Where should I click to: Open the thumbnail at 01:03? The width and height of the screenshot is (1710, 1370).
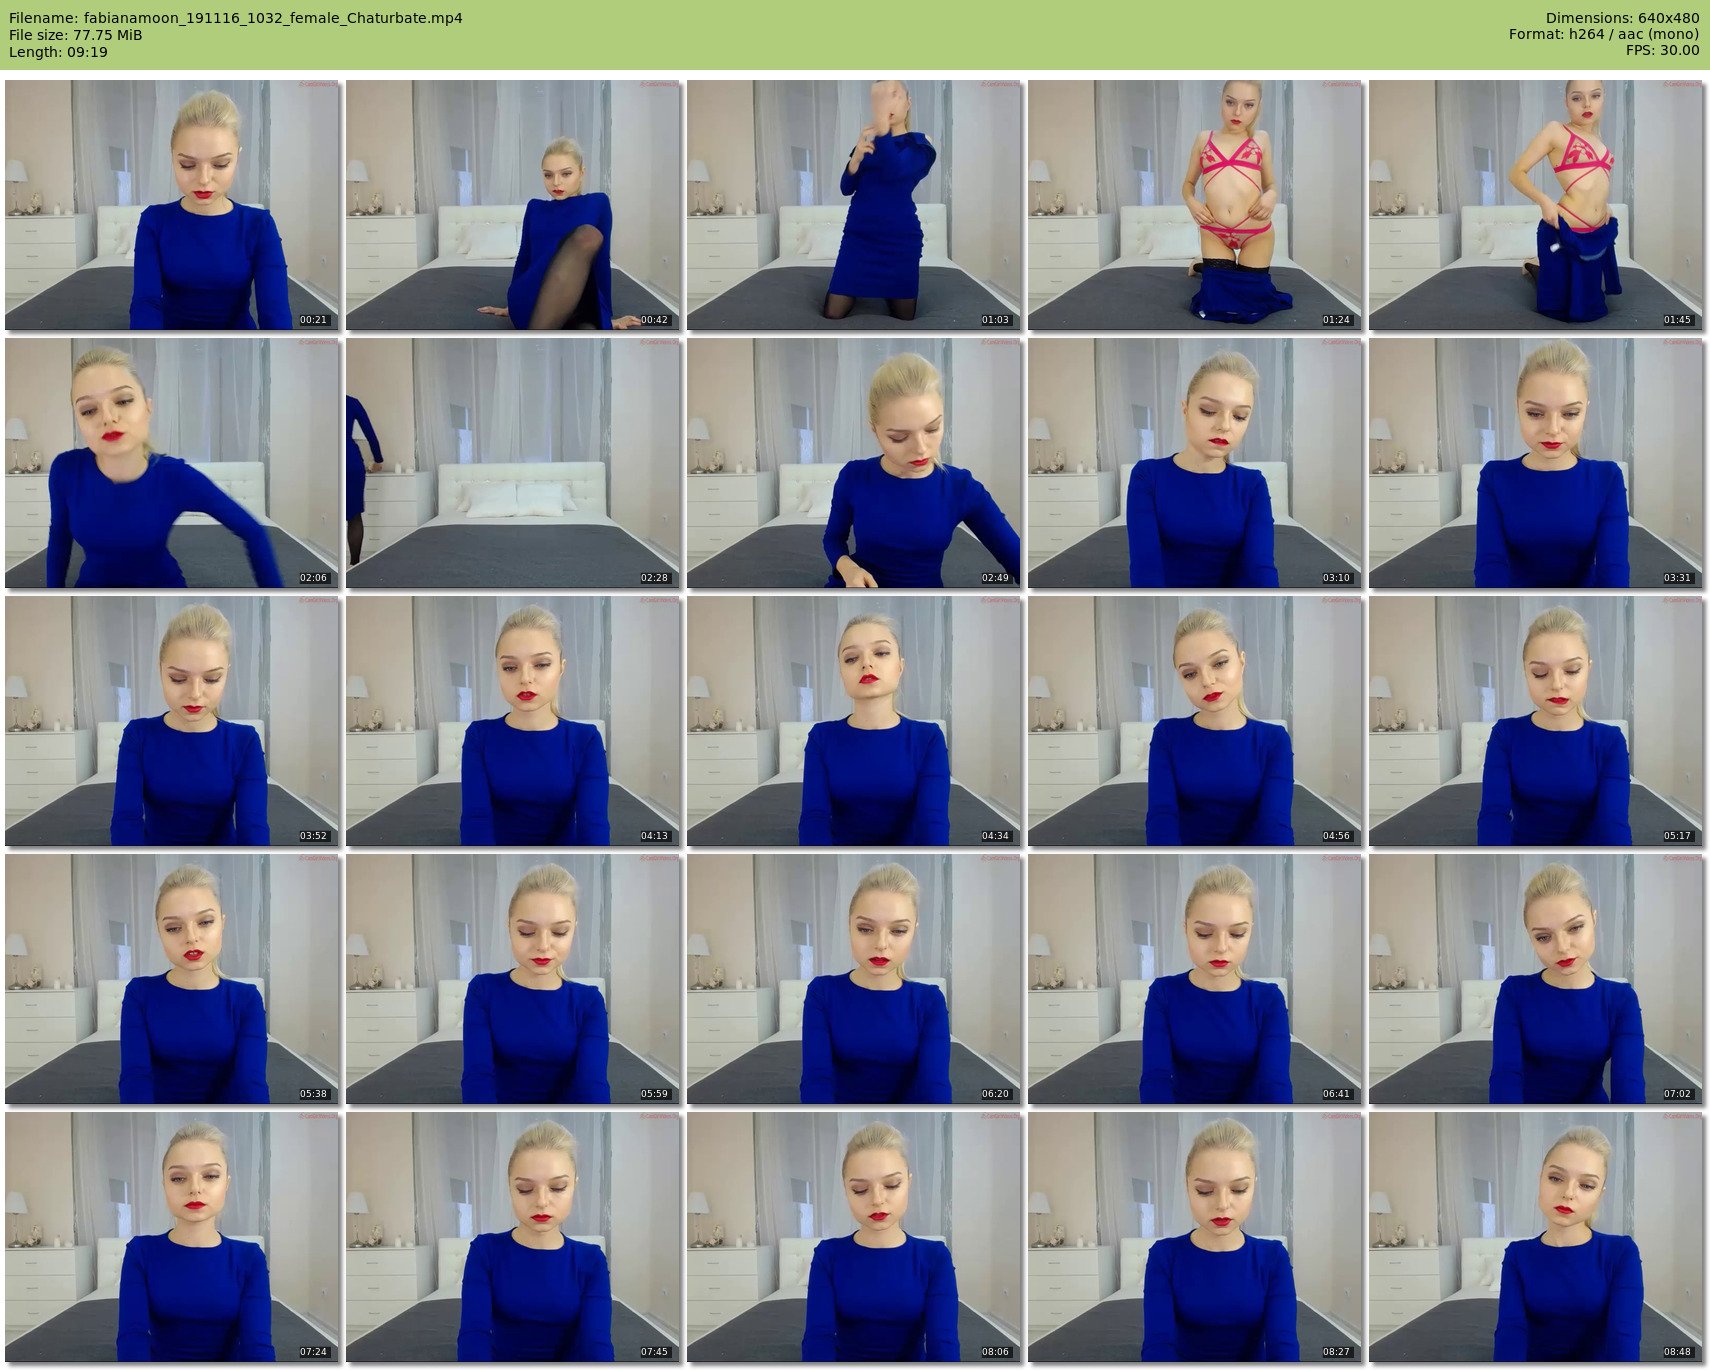[x=853, y=205]
